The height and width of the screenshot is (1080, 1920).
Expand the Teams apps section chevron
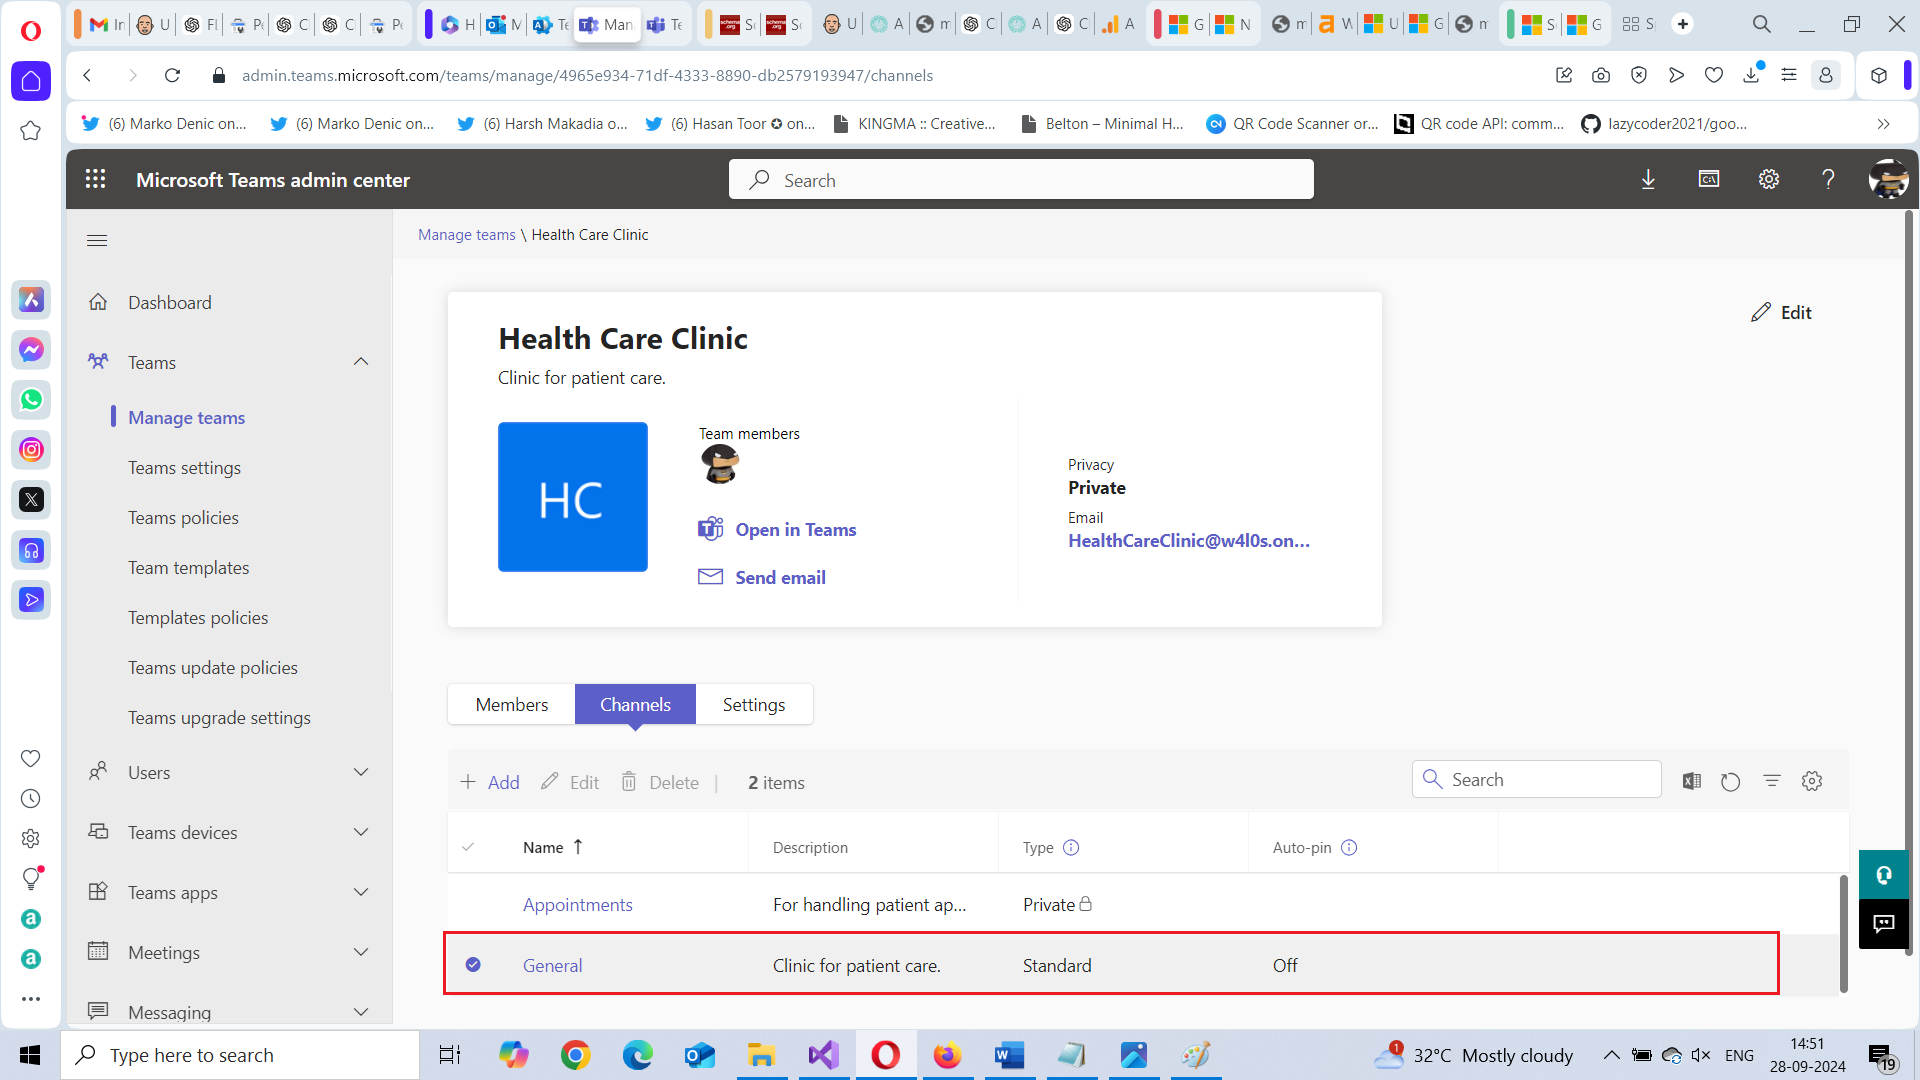point(361,892)
